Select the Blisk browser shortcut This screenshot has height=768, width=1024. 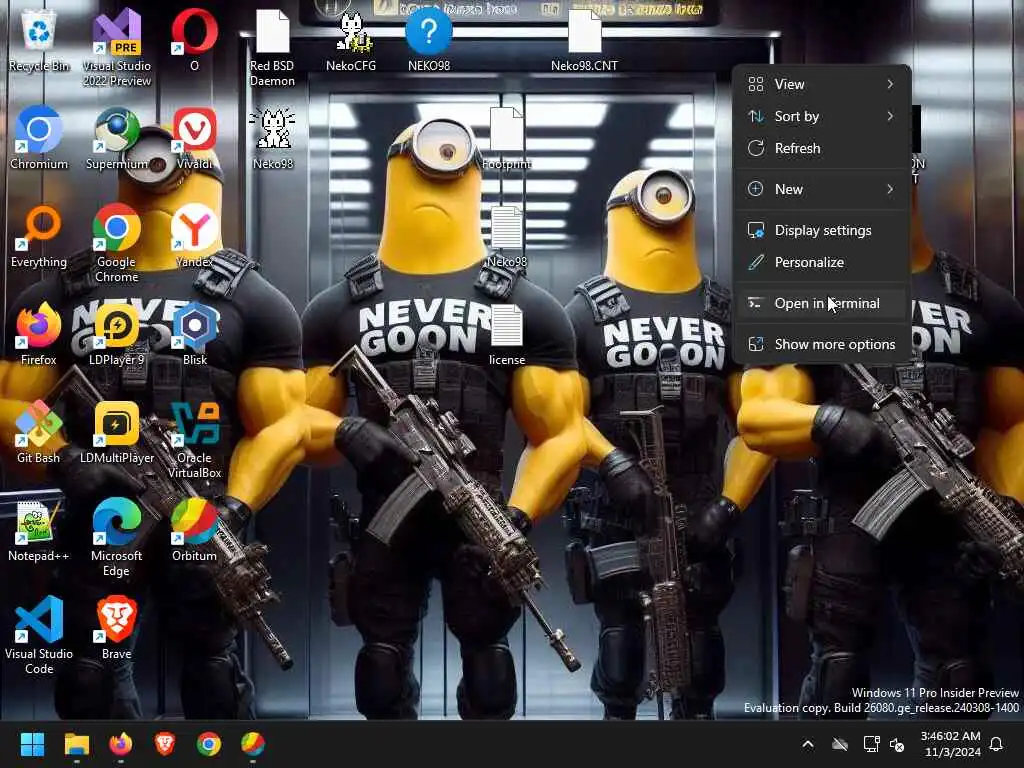click(195, 334)
